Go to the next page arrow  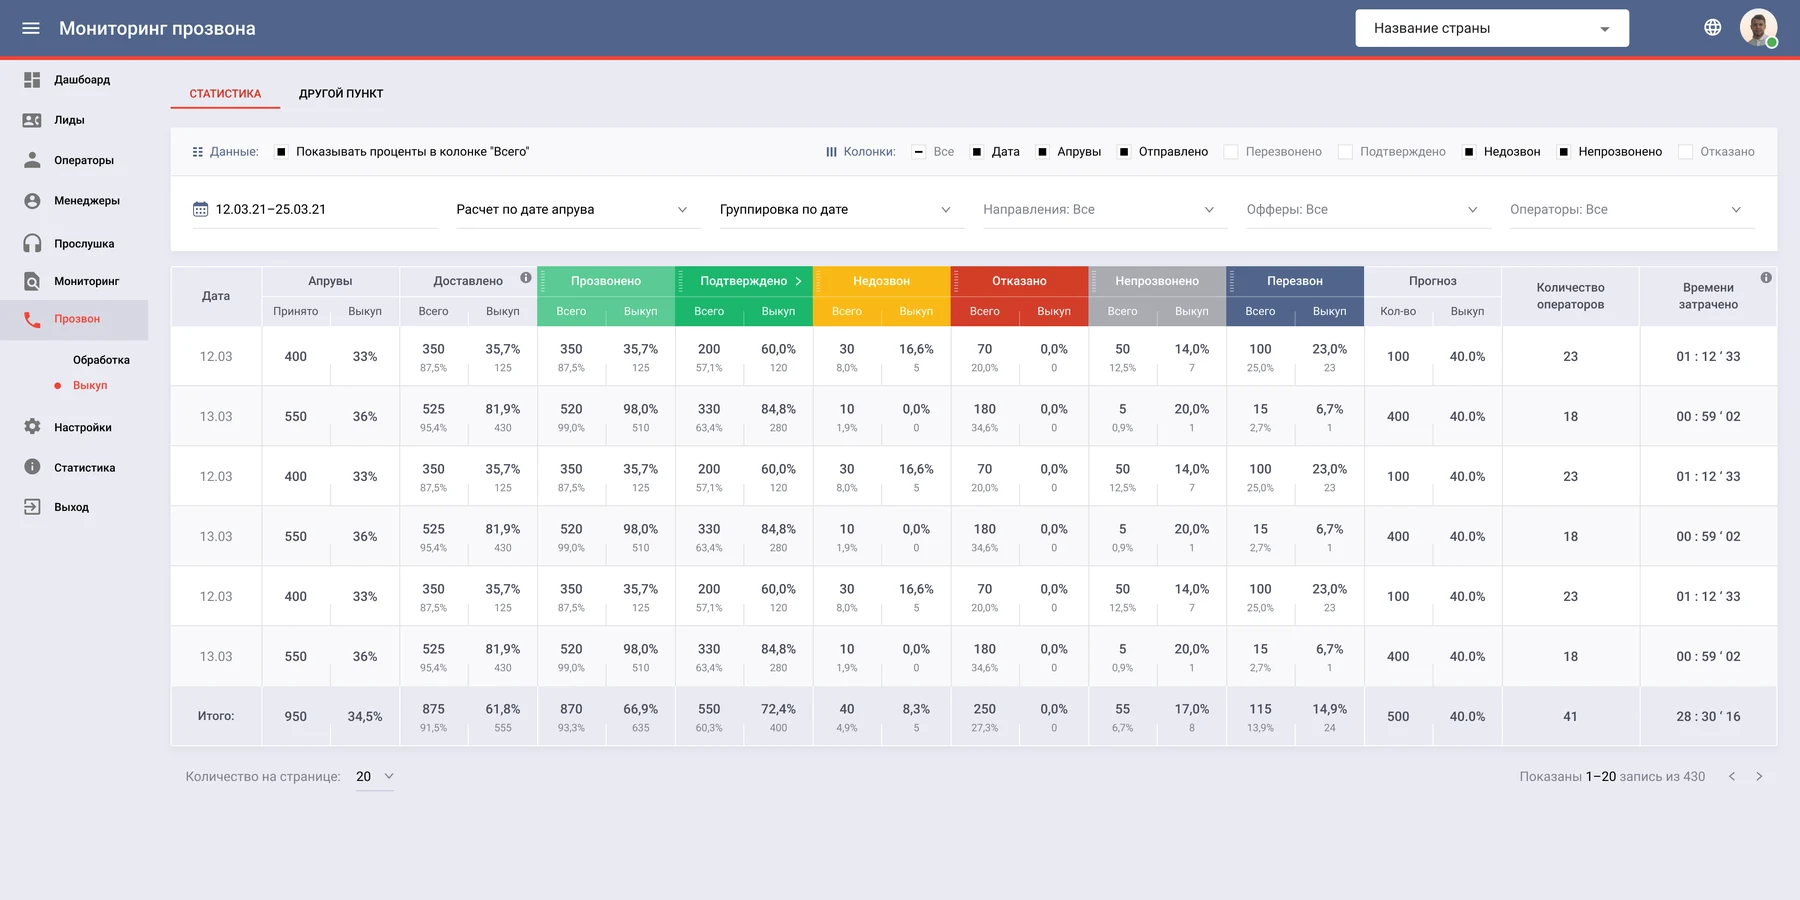pos(1759,777)
